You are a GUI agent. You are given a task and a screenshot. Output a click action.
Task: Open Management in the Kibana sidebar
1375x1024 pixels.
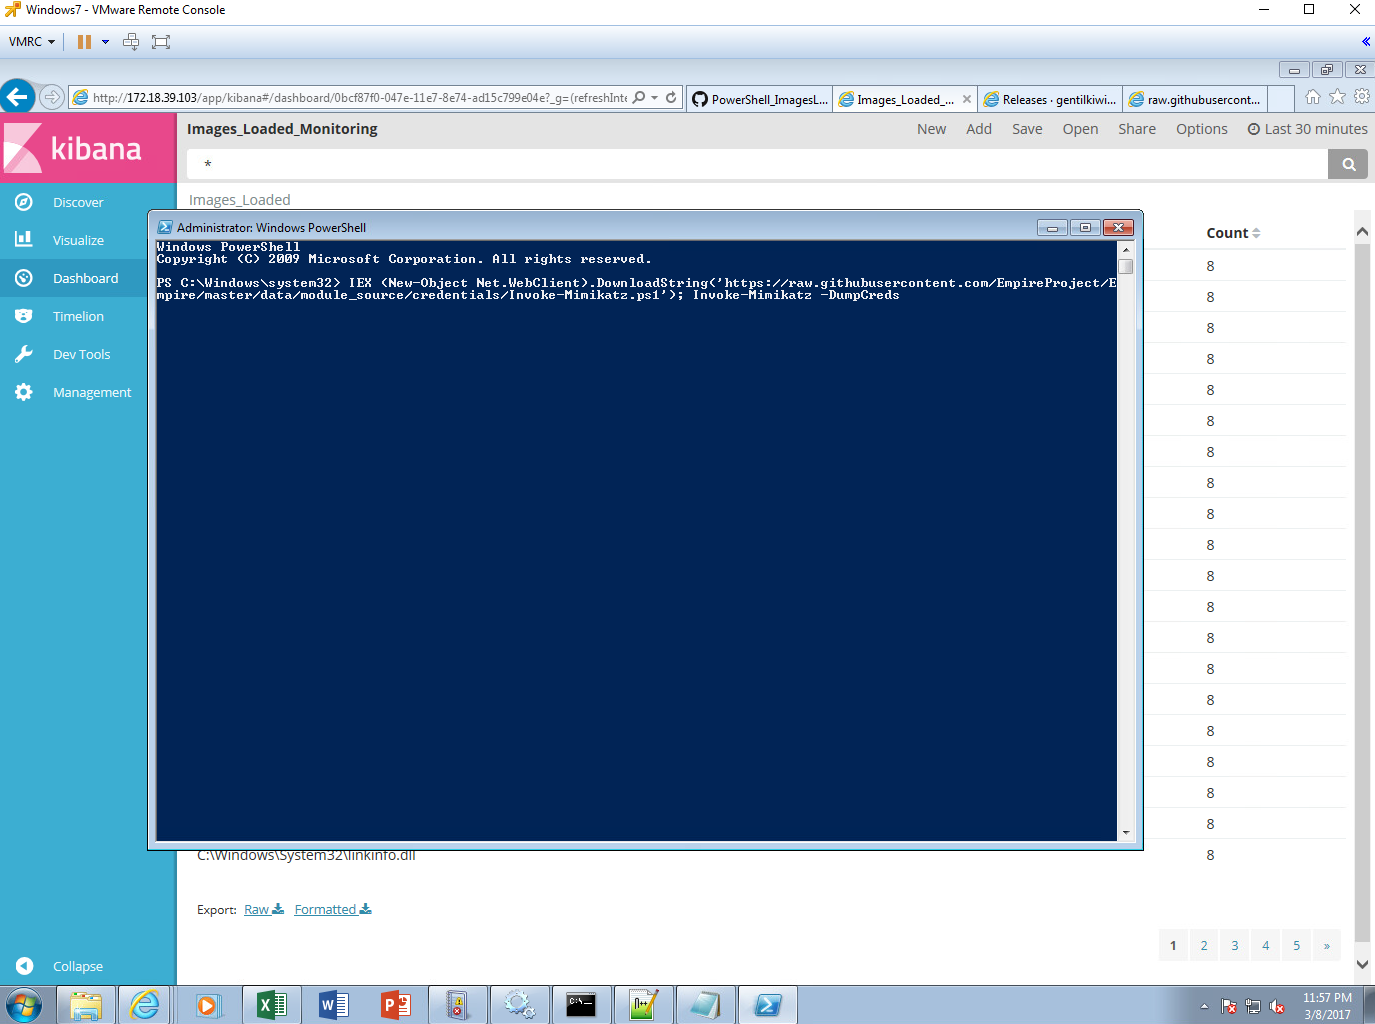coord(92,392)
